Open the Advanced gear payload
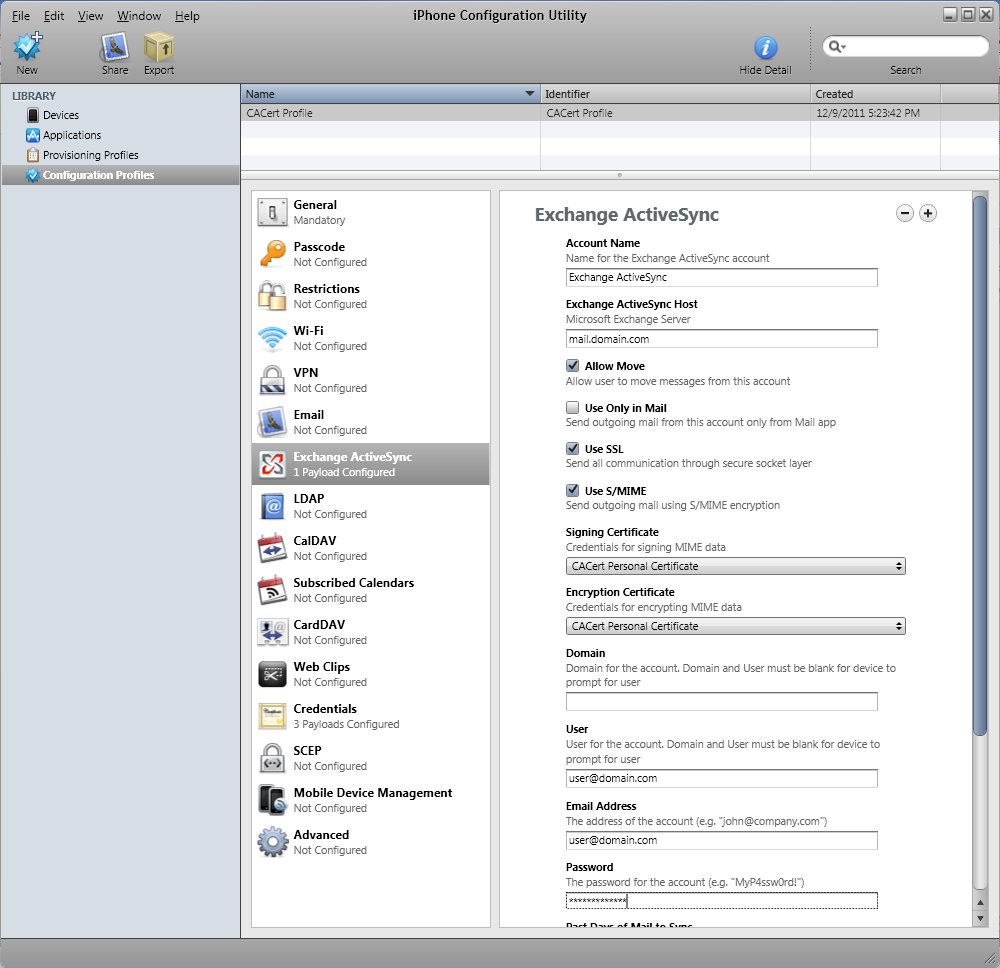 tap(273, 842)
